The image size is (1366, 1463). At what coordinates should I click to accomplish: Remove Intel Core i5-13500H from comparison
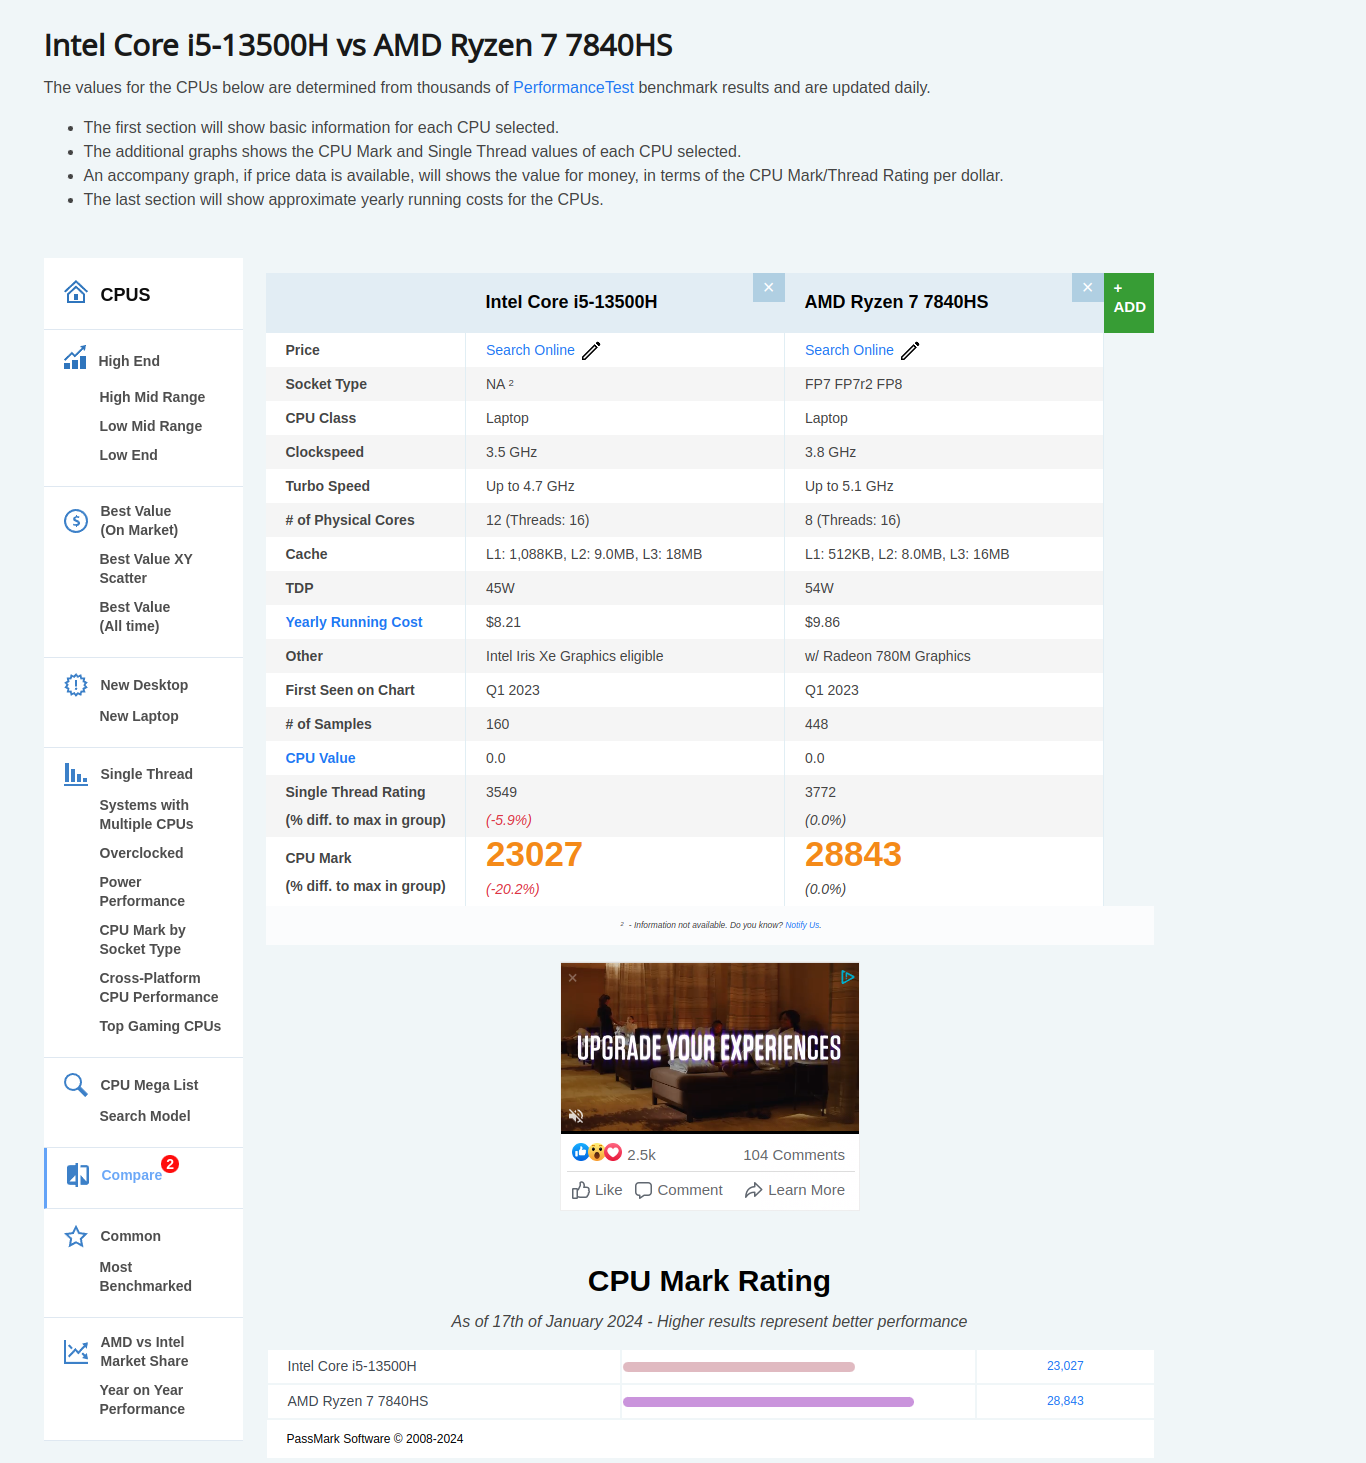tap(768, 288)
